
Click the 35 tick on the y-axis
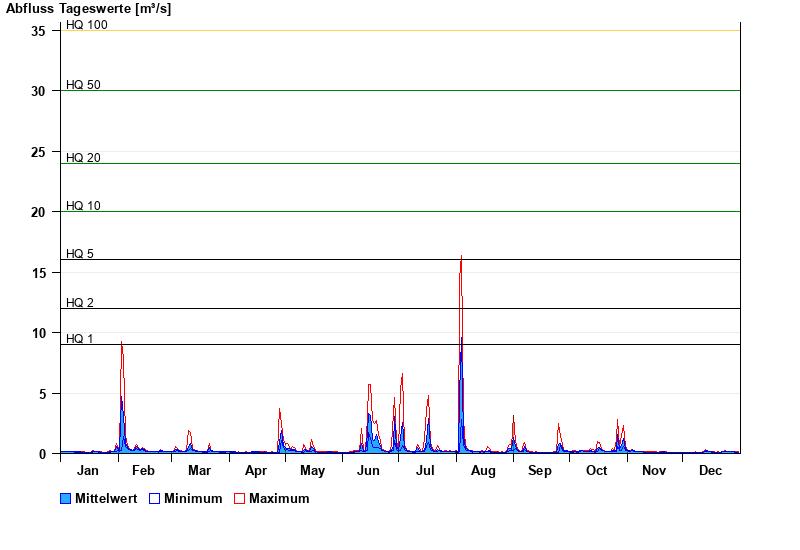pos(39,31)
